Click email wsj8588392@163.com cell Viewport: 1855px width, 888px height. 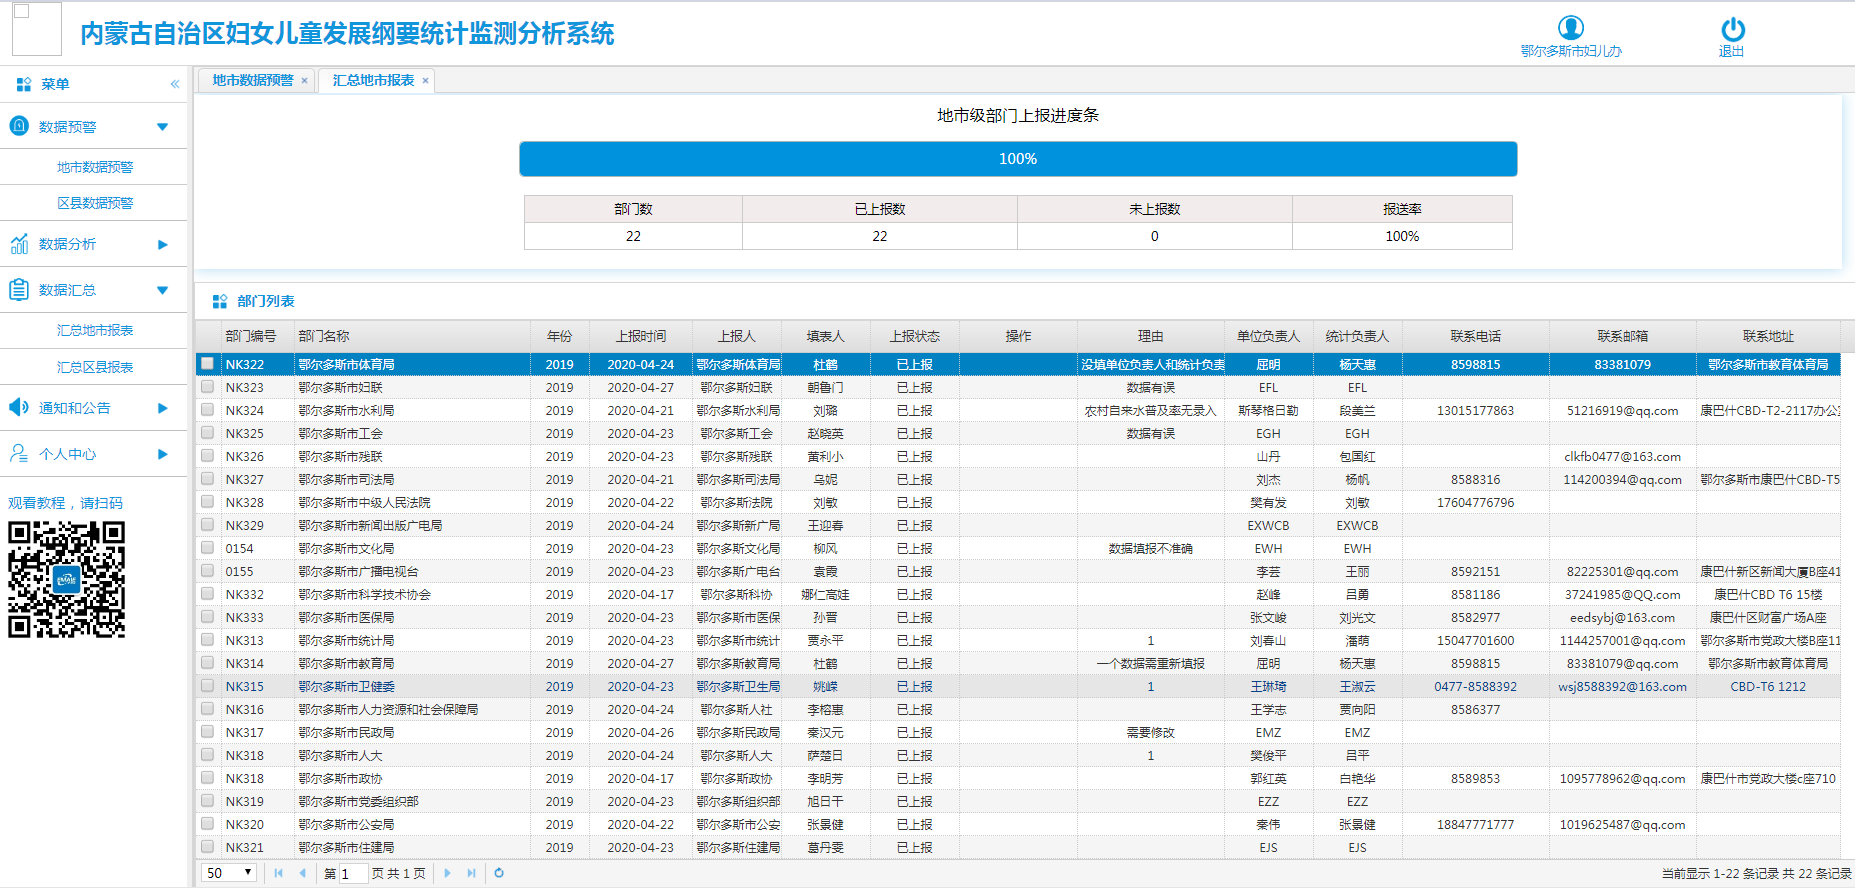click(x=1622, y=686)
